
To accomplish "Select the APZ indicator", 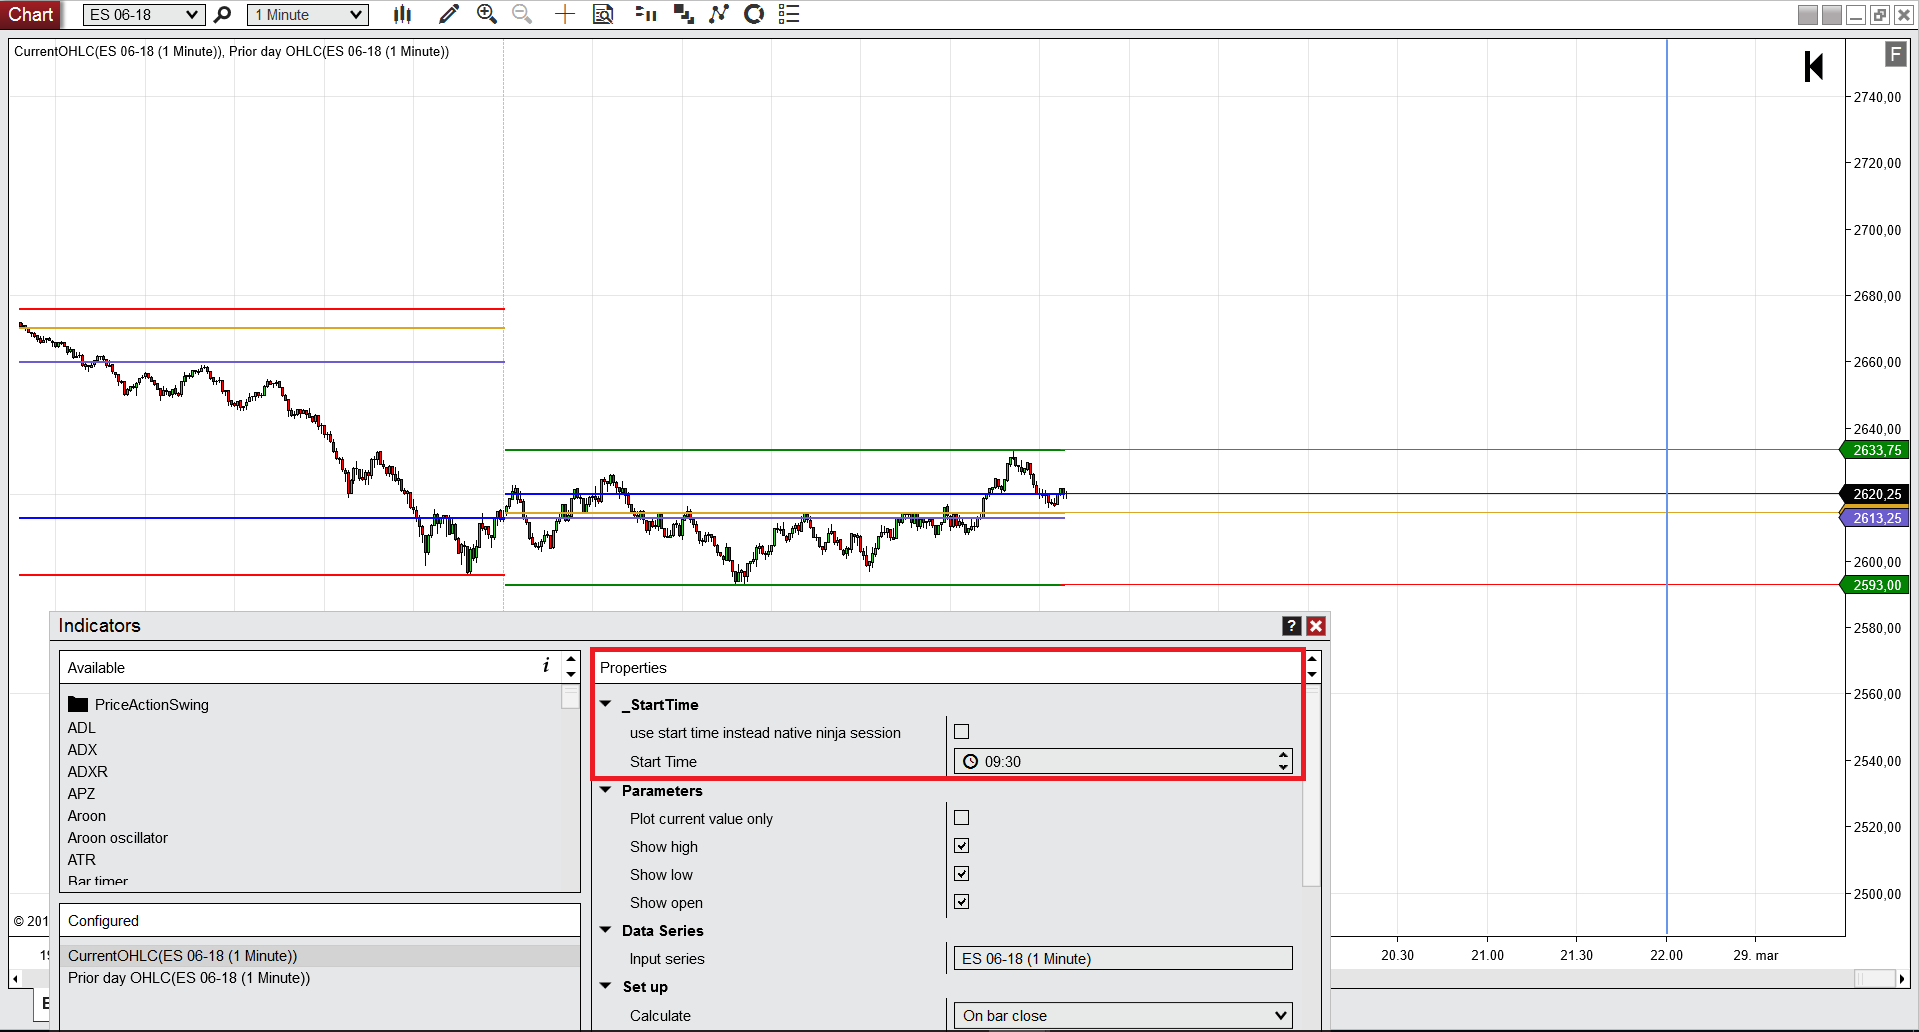I will pyautogui.click(x=82, y=794).
